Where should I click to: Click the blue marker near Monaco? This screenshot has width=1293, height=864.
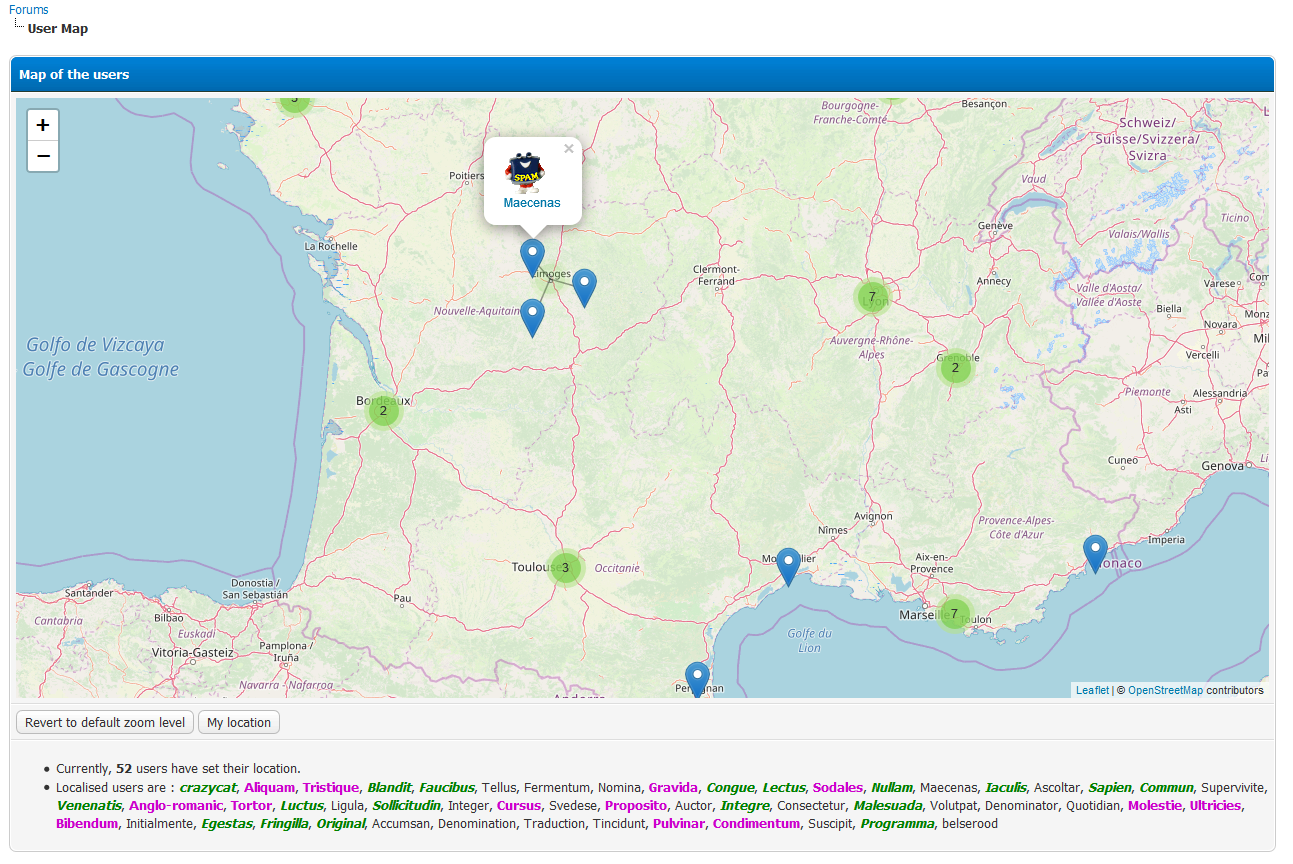pyautogui.click(x=1095, y=552)
